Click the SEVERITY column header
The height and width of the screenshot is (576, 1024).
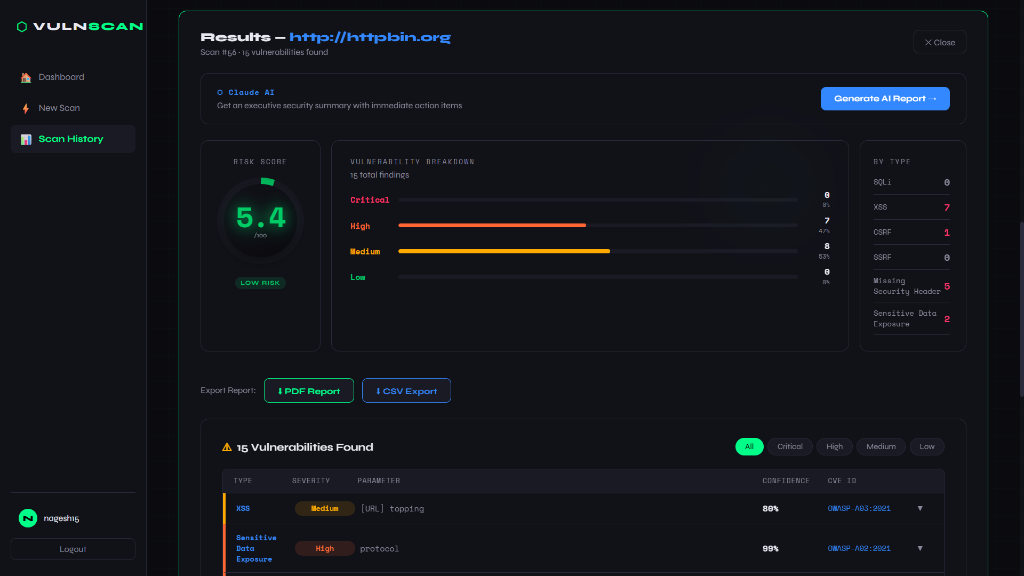click(x=311, y=481)
